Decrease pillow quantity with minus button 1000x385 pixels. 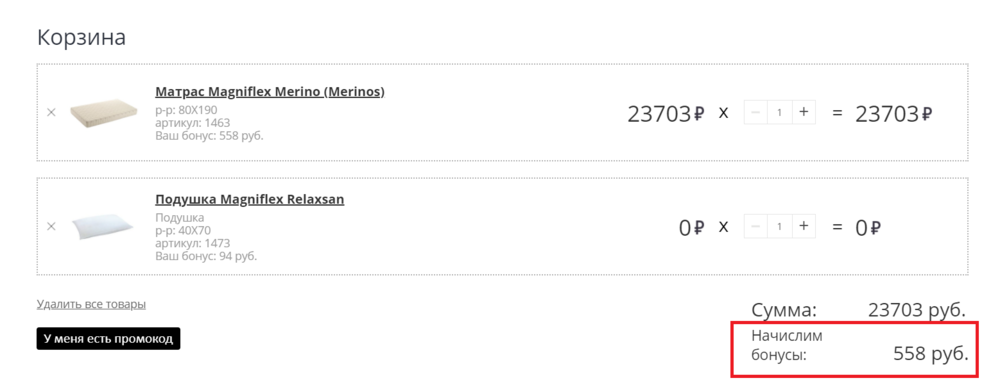[x=756, y=226]
